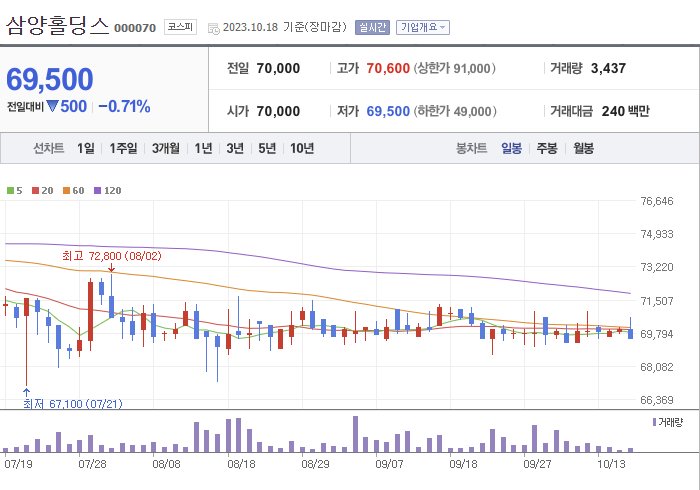The height and width of the screenshot is (490, 700).
Task: Click the 고가 value 70,600
Action: (388, 68)
